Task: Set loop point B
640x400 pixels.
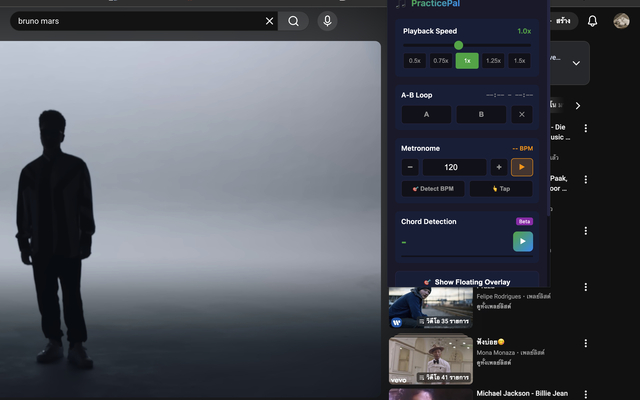Action: click(481, 115)
